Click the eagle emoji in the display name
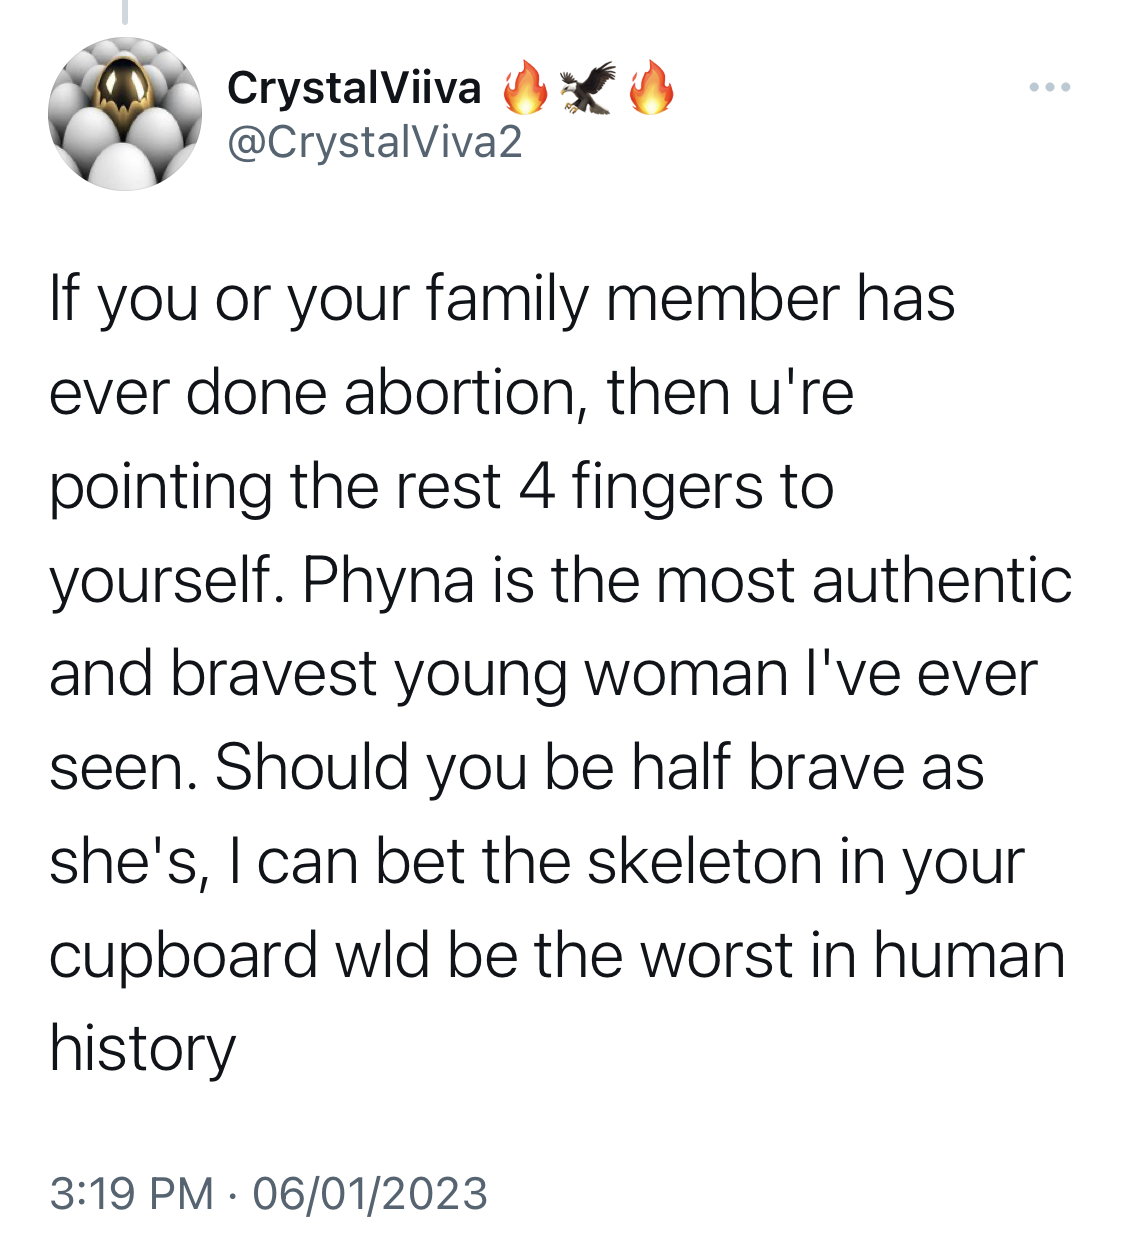Screen dimensions: 1125x1251 point(588,88)
